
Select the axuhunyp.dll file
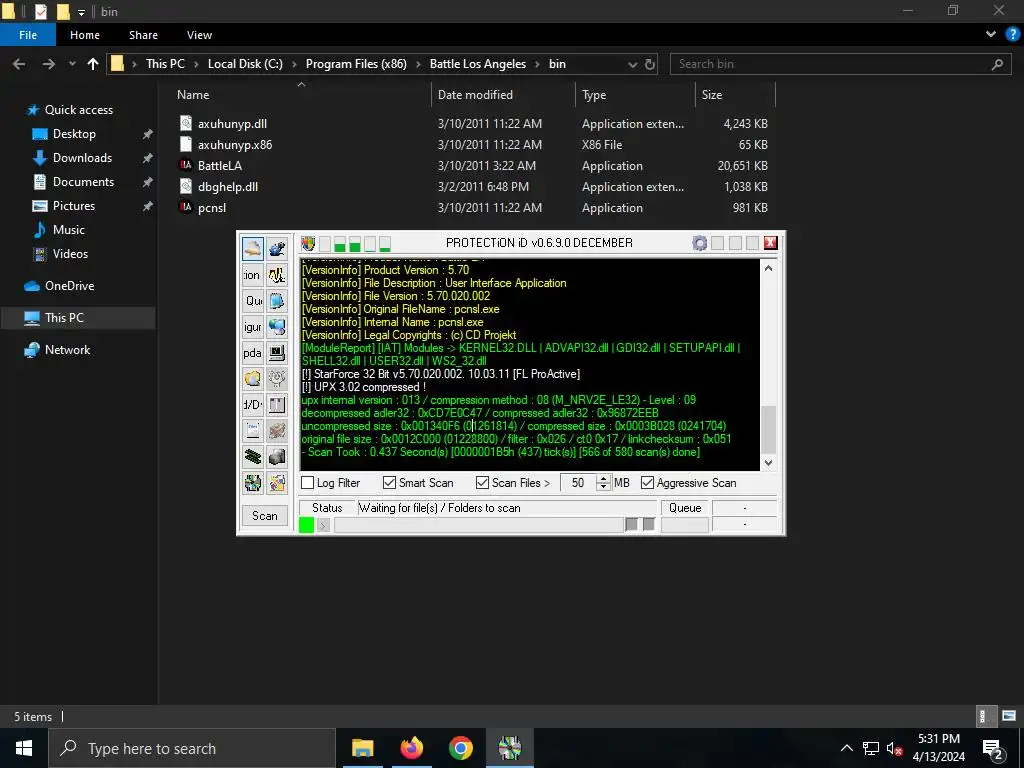pyautogui.click(x=232, y=123)
